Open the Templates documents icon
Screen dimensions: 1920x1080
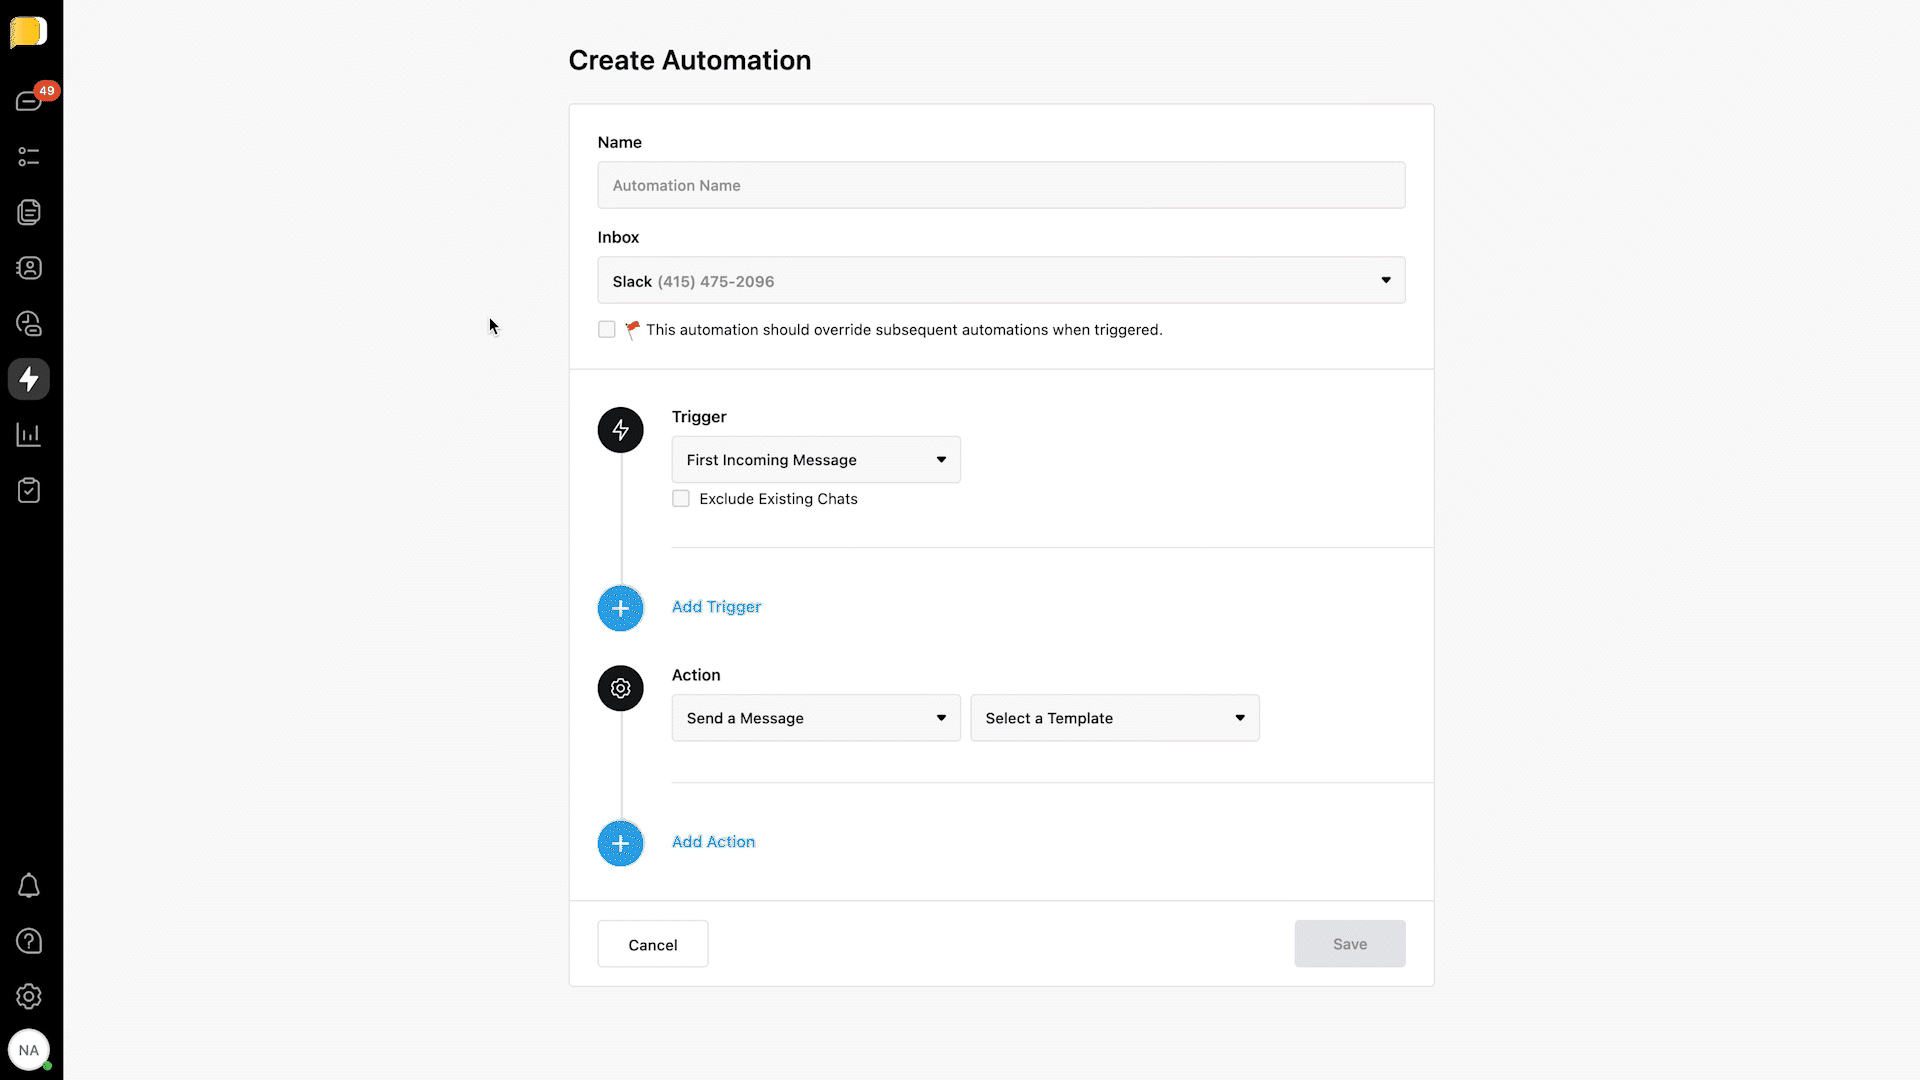29,211
